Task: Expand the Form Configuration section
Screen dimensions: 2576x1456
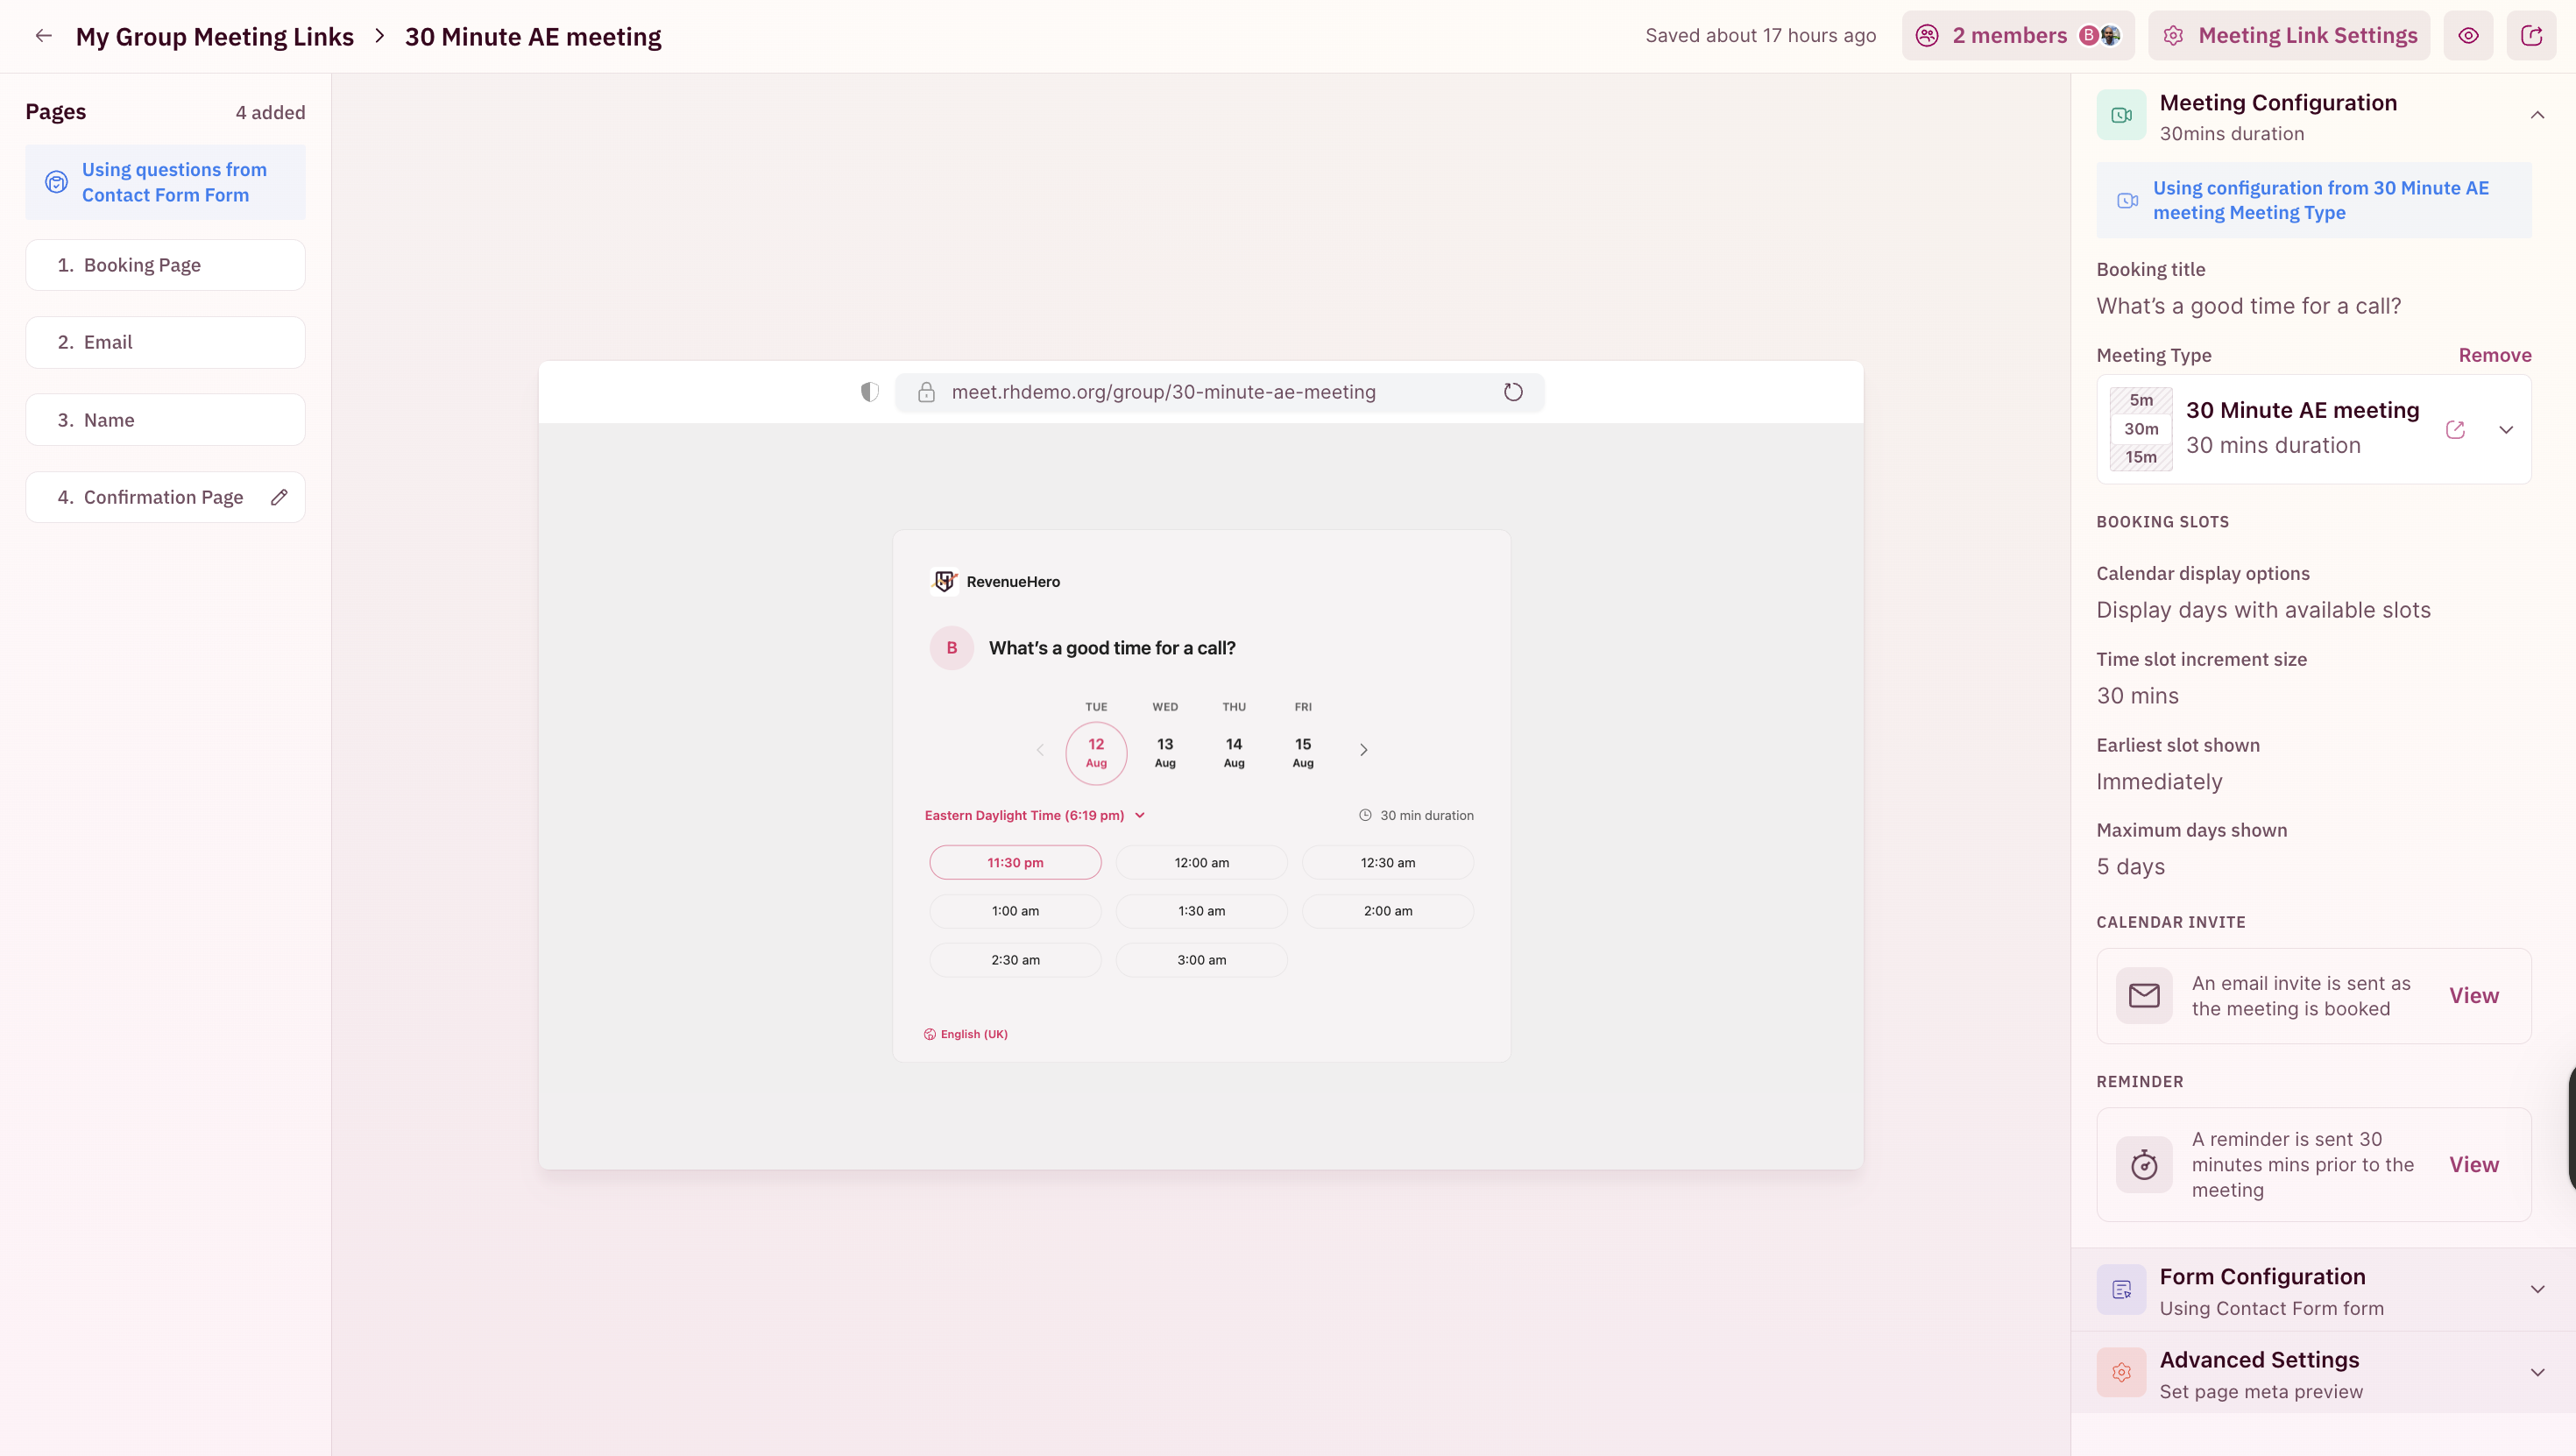Action: point(2537,1290)
